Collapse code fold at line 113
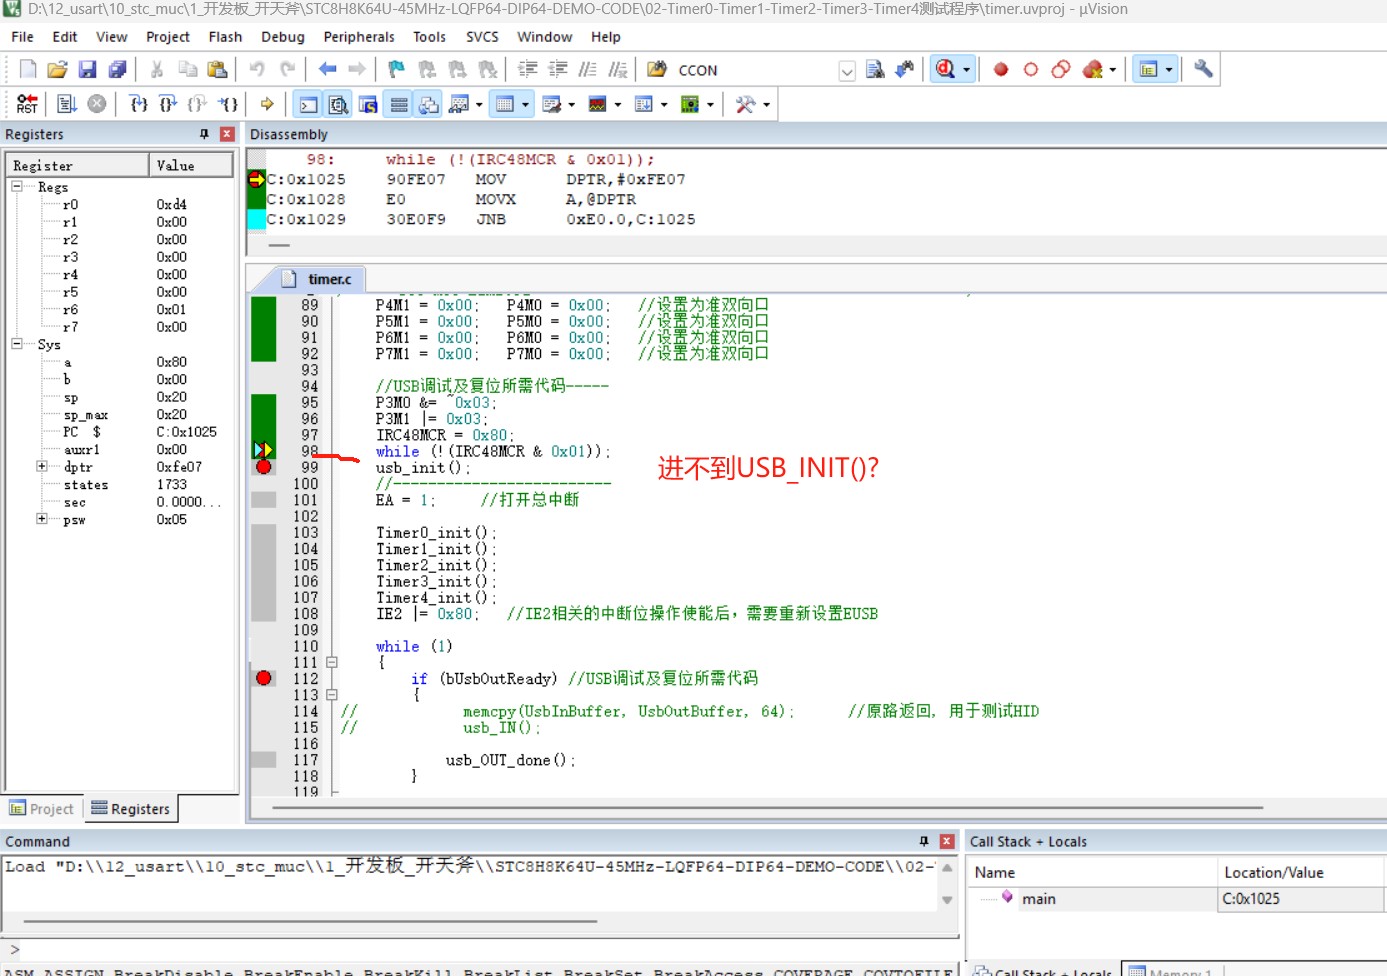Screen dimensions: 1387x976 [x=332, y=695]
